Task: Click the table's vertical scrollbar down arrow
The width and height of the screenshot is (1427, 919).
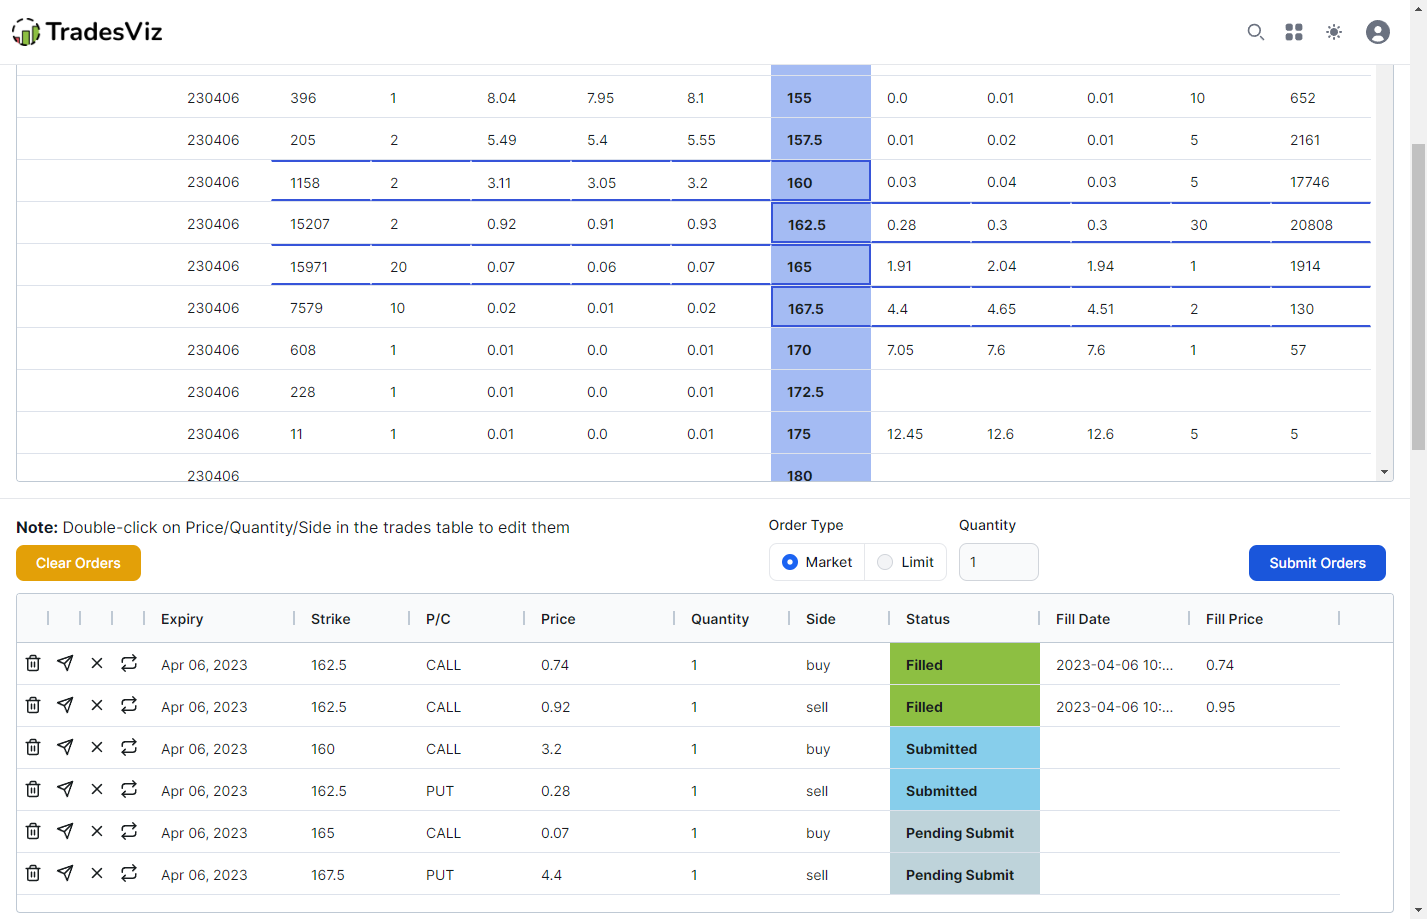Action: coord(1383,470)
